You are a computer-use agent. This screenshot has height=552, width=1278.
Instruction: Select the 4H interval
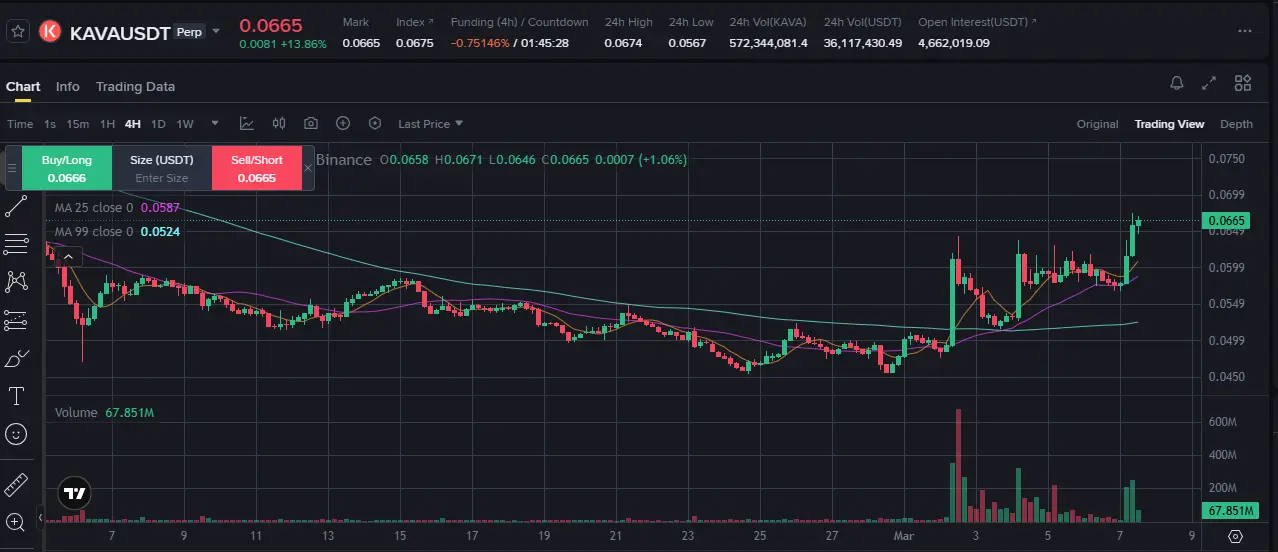(x=133, y=124)
